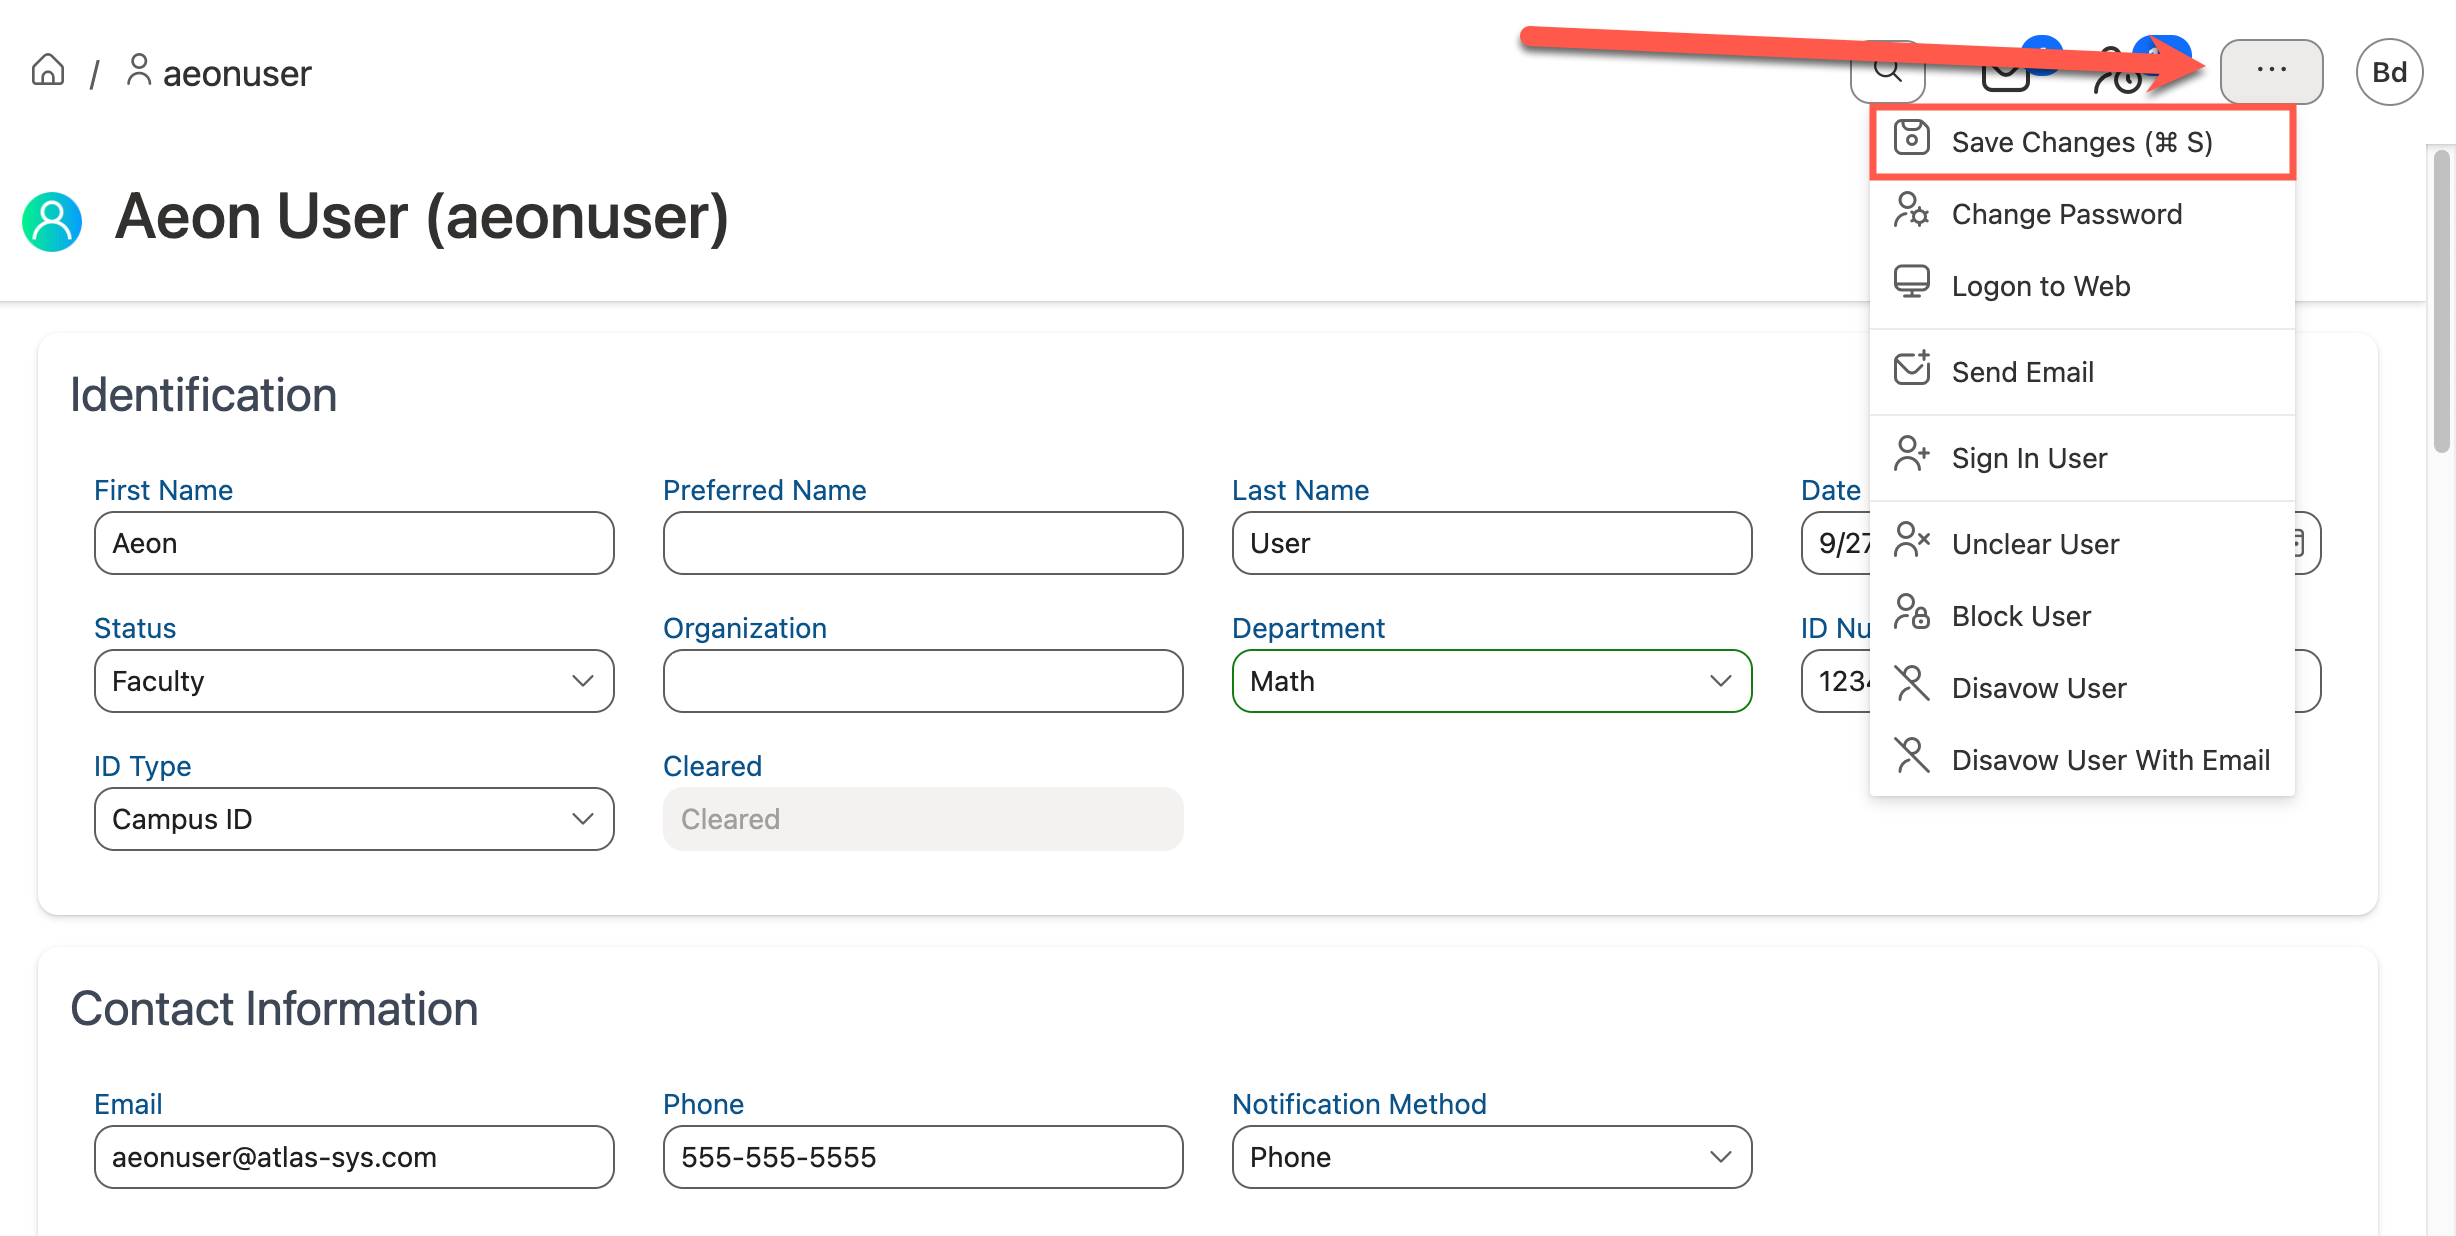Choose Unclear User menu option

click(2035, 544)
